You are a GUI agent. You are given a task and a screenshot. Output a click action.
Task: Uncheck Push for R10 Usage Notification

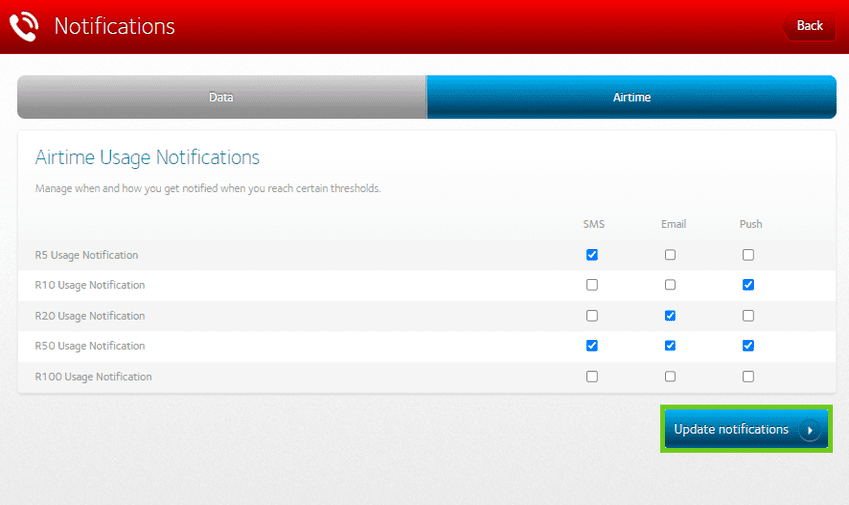[x=748, y=285]
